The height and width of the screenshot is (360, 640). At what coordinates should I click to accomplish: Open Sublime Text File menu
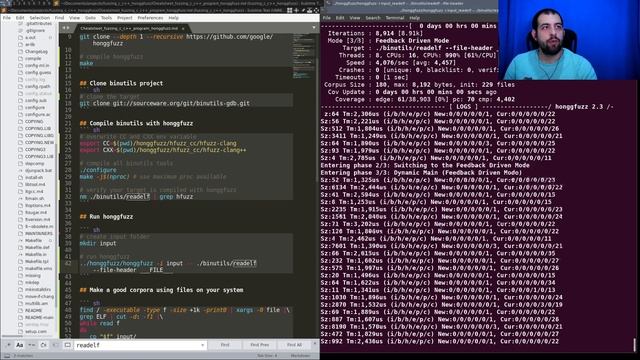[x=7, y=18]
